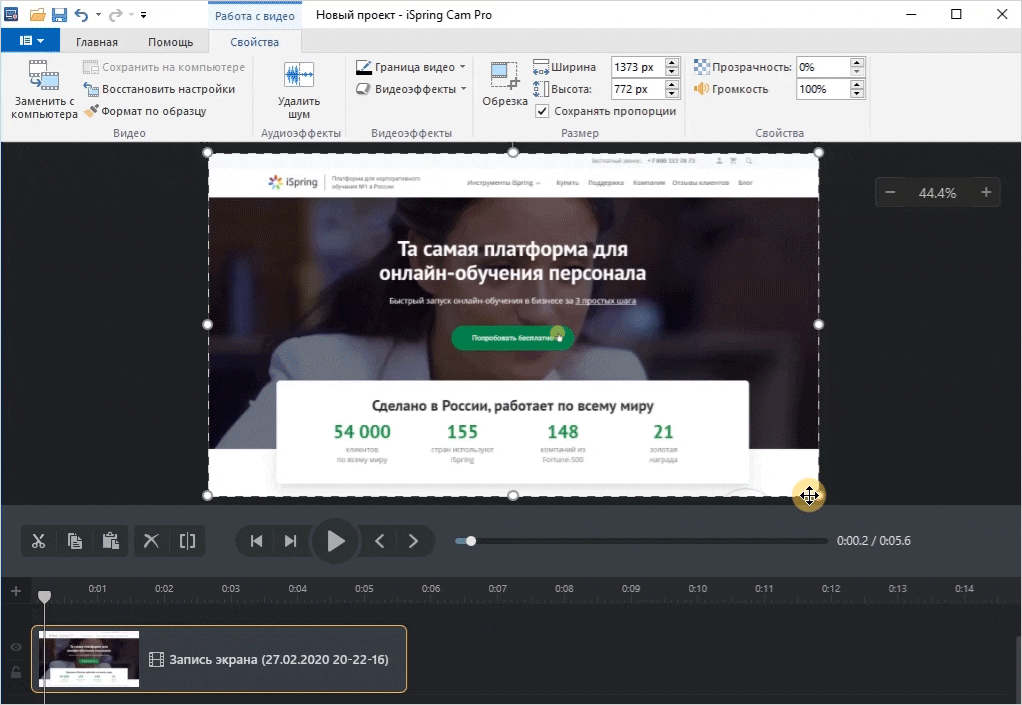This screenshot has height=705, width=1022.
Task: Play the video preview
Action: [x=335, y=541]
